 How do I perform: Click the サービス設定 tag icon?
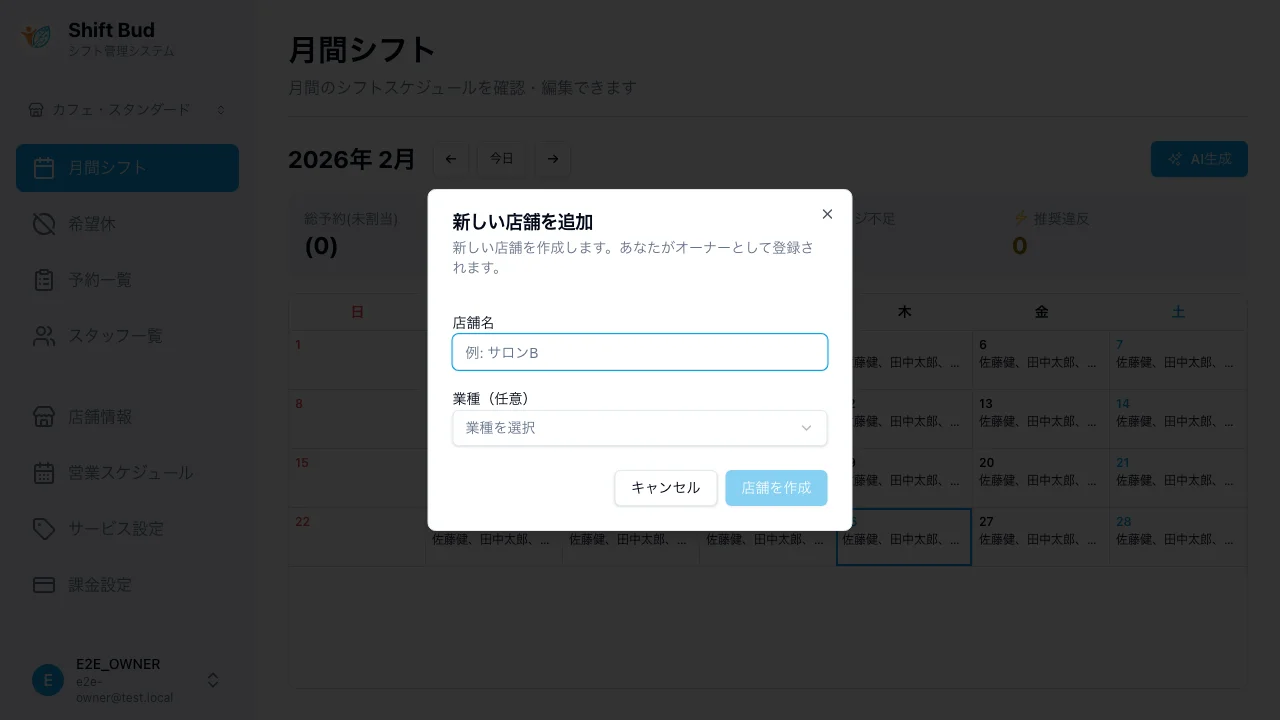44,529
